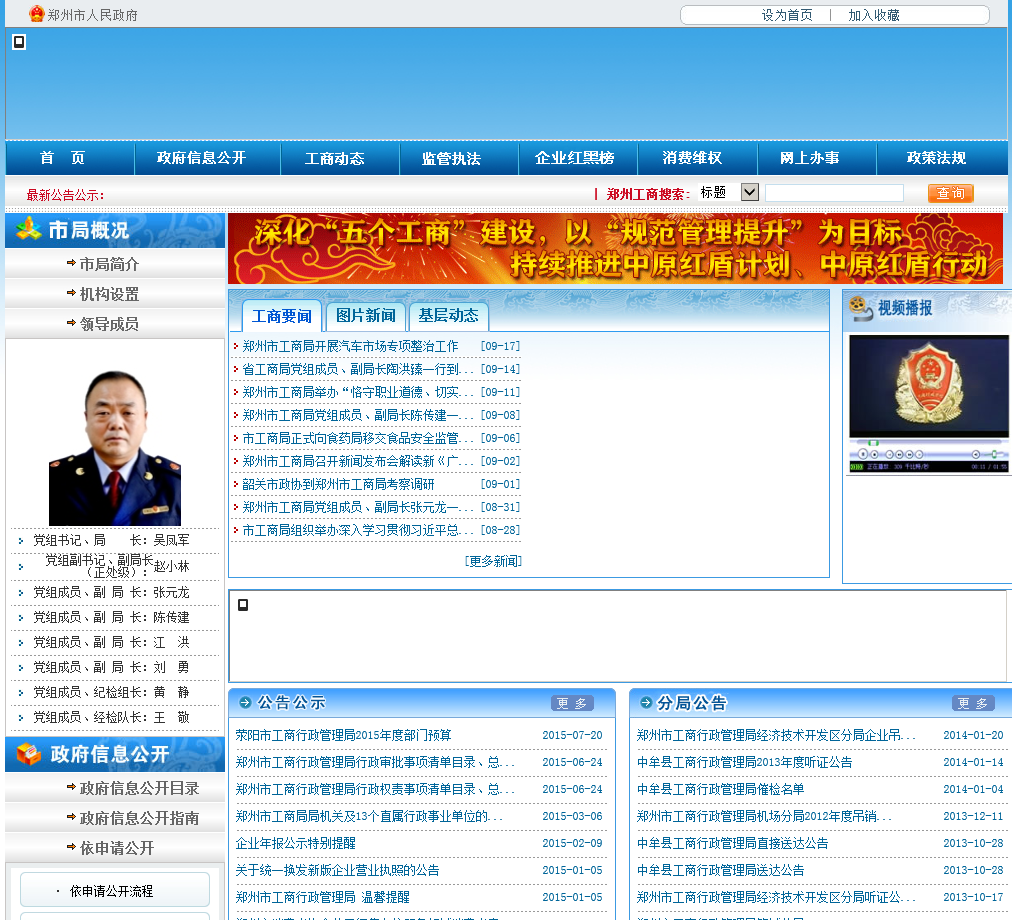
Task: Click the film reel icon beside 视频播报
Action: [x=860, y=307]
